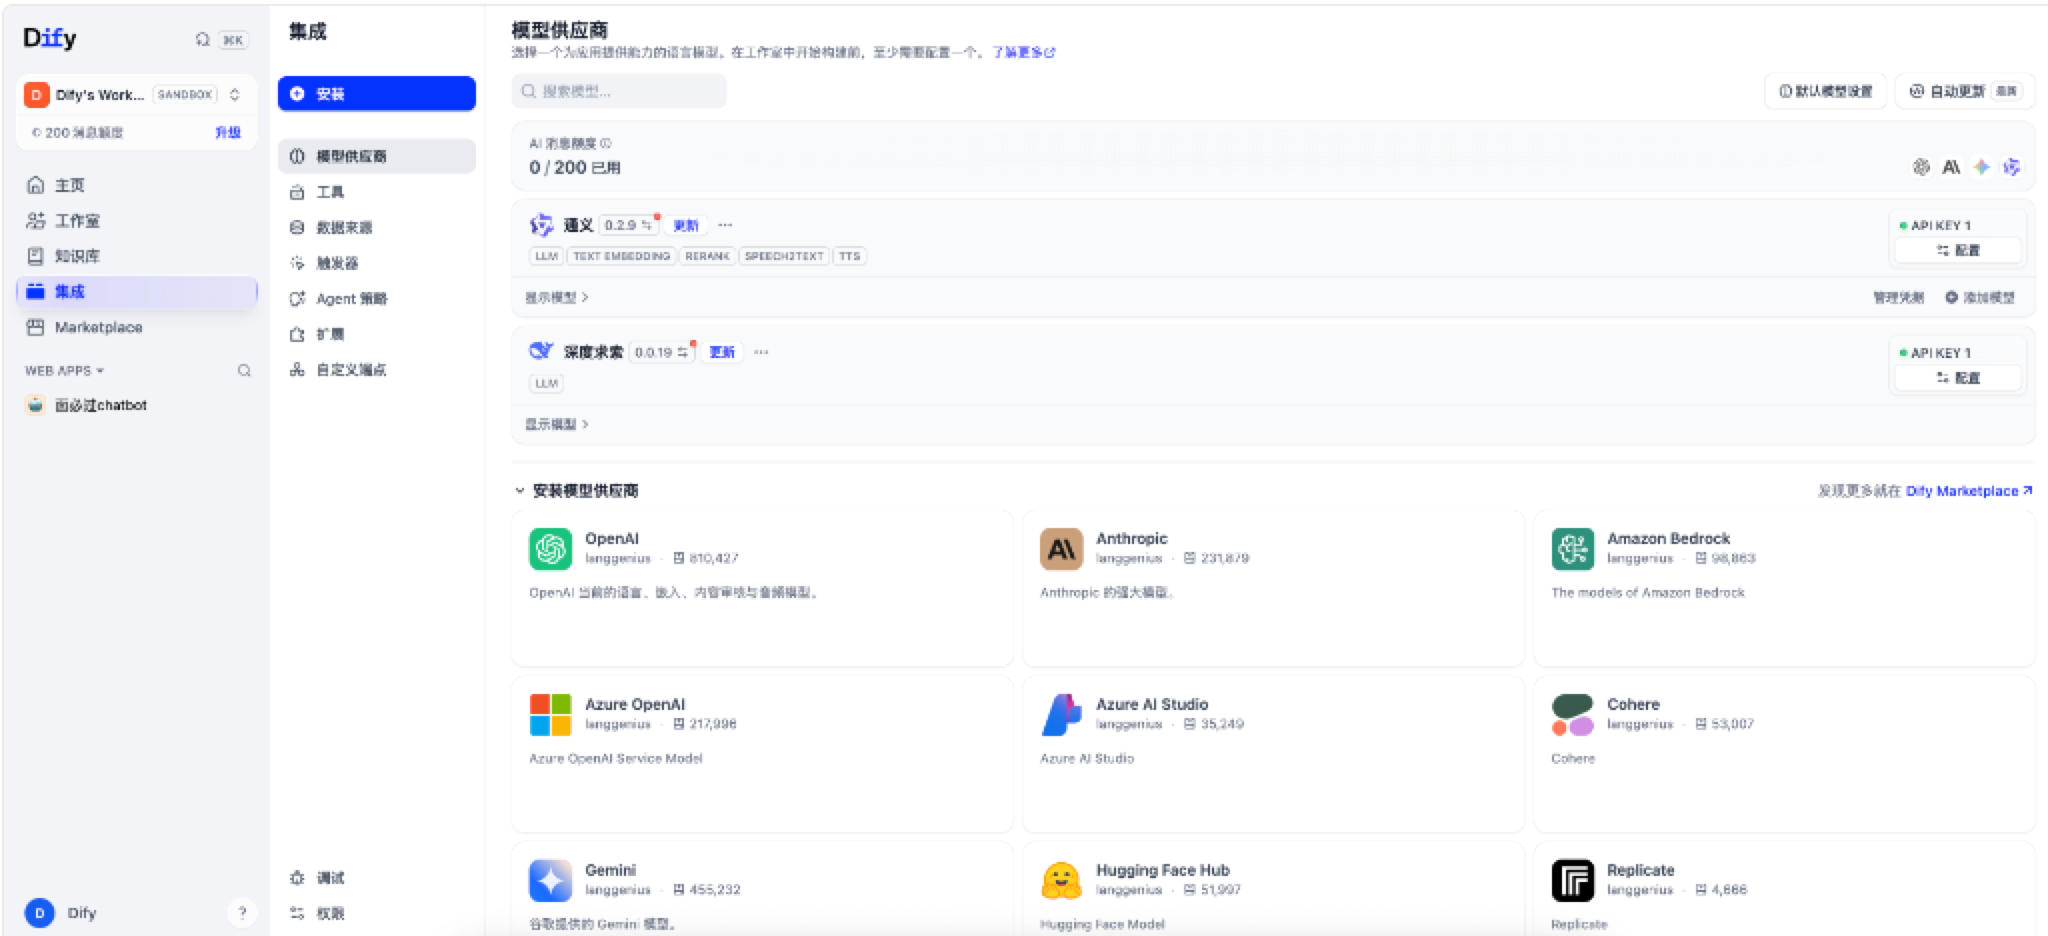Open version switcher 0.0.19 for 深度求索
Image resolution: width=2048 pixels, height=936 pixels.
click(663, 352)
